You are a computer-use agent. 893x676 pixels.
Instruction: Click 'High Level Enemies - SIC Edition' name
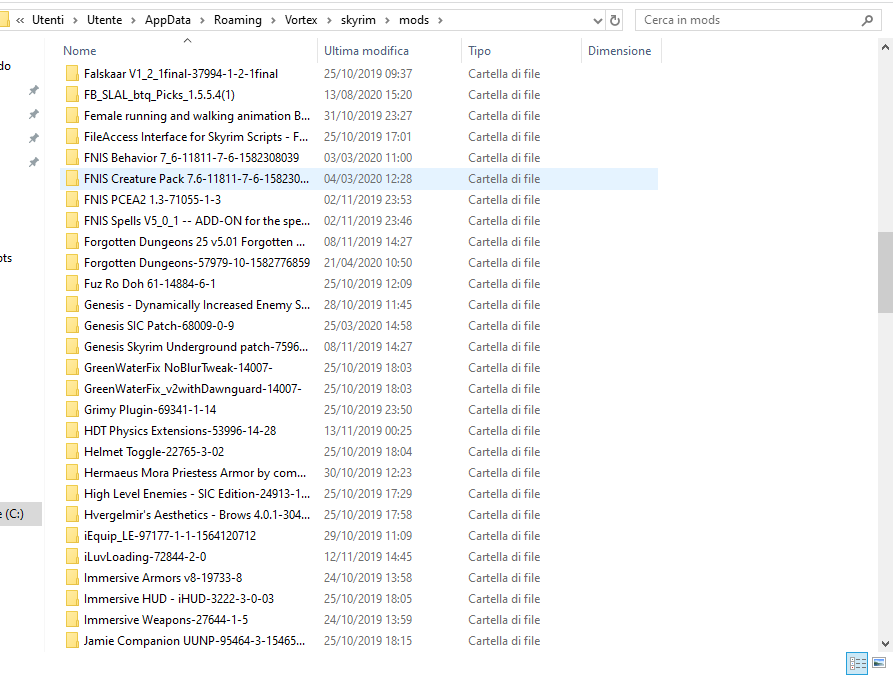point(197,494)
